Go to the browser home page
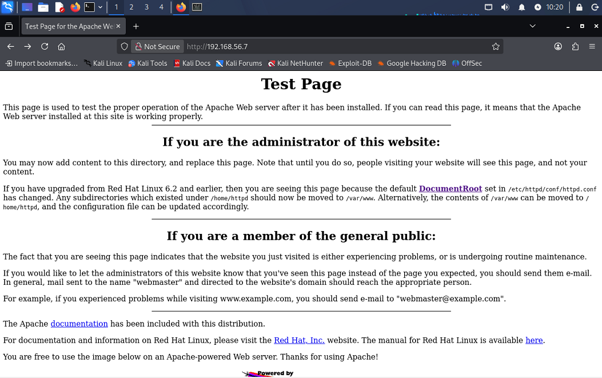602x378 pixels. click(61, 46)
